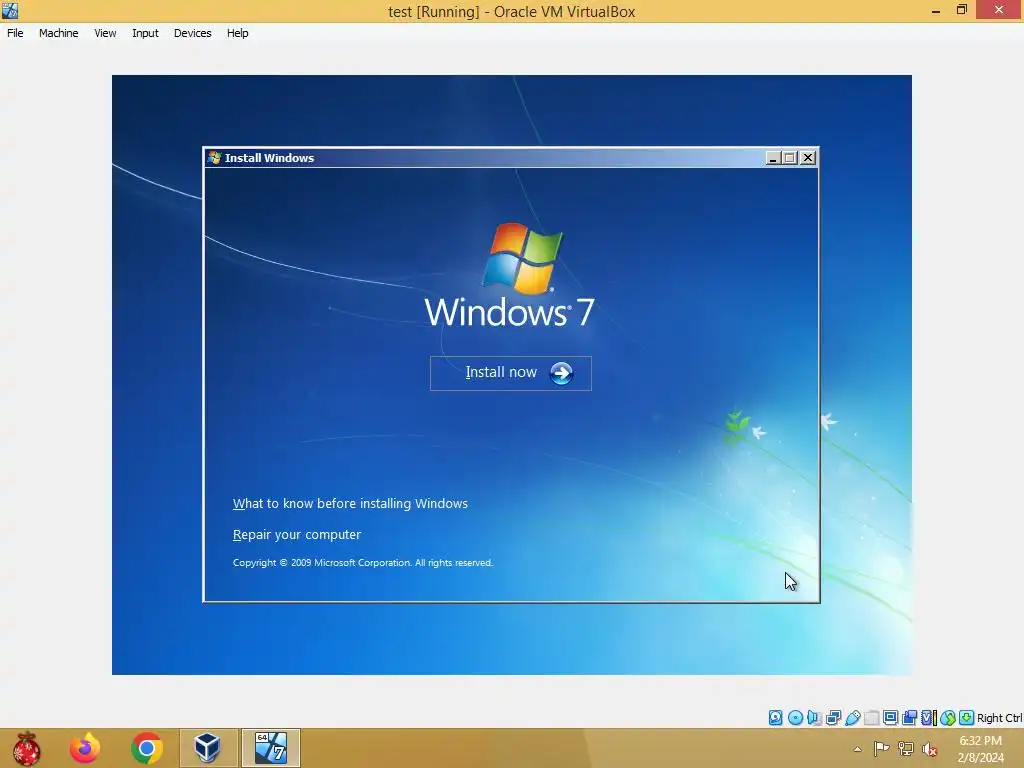Click the Microsoft copyright notice text
The height and width of the screenshot is (768, 1024).
pos(362,562)
